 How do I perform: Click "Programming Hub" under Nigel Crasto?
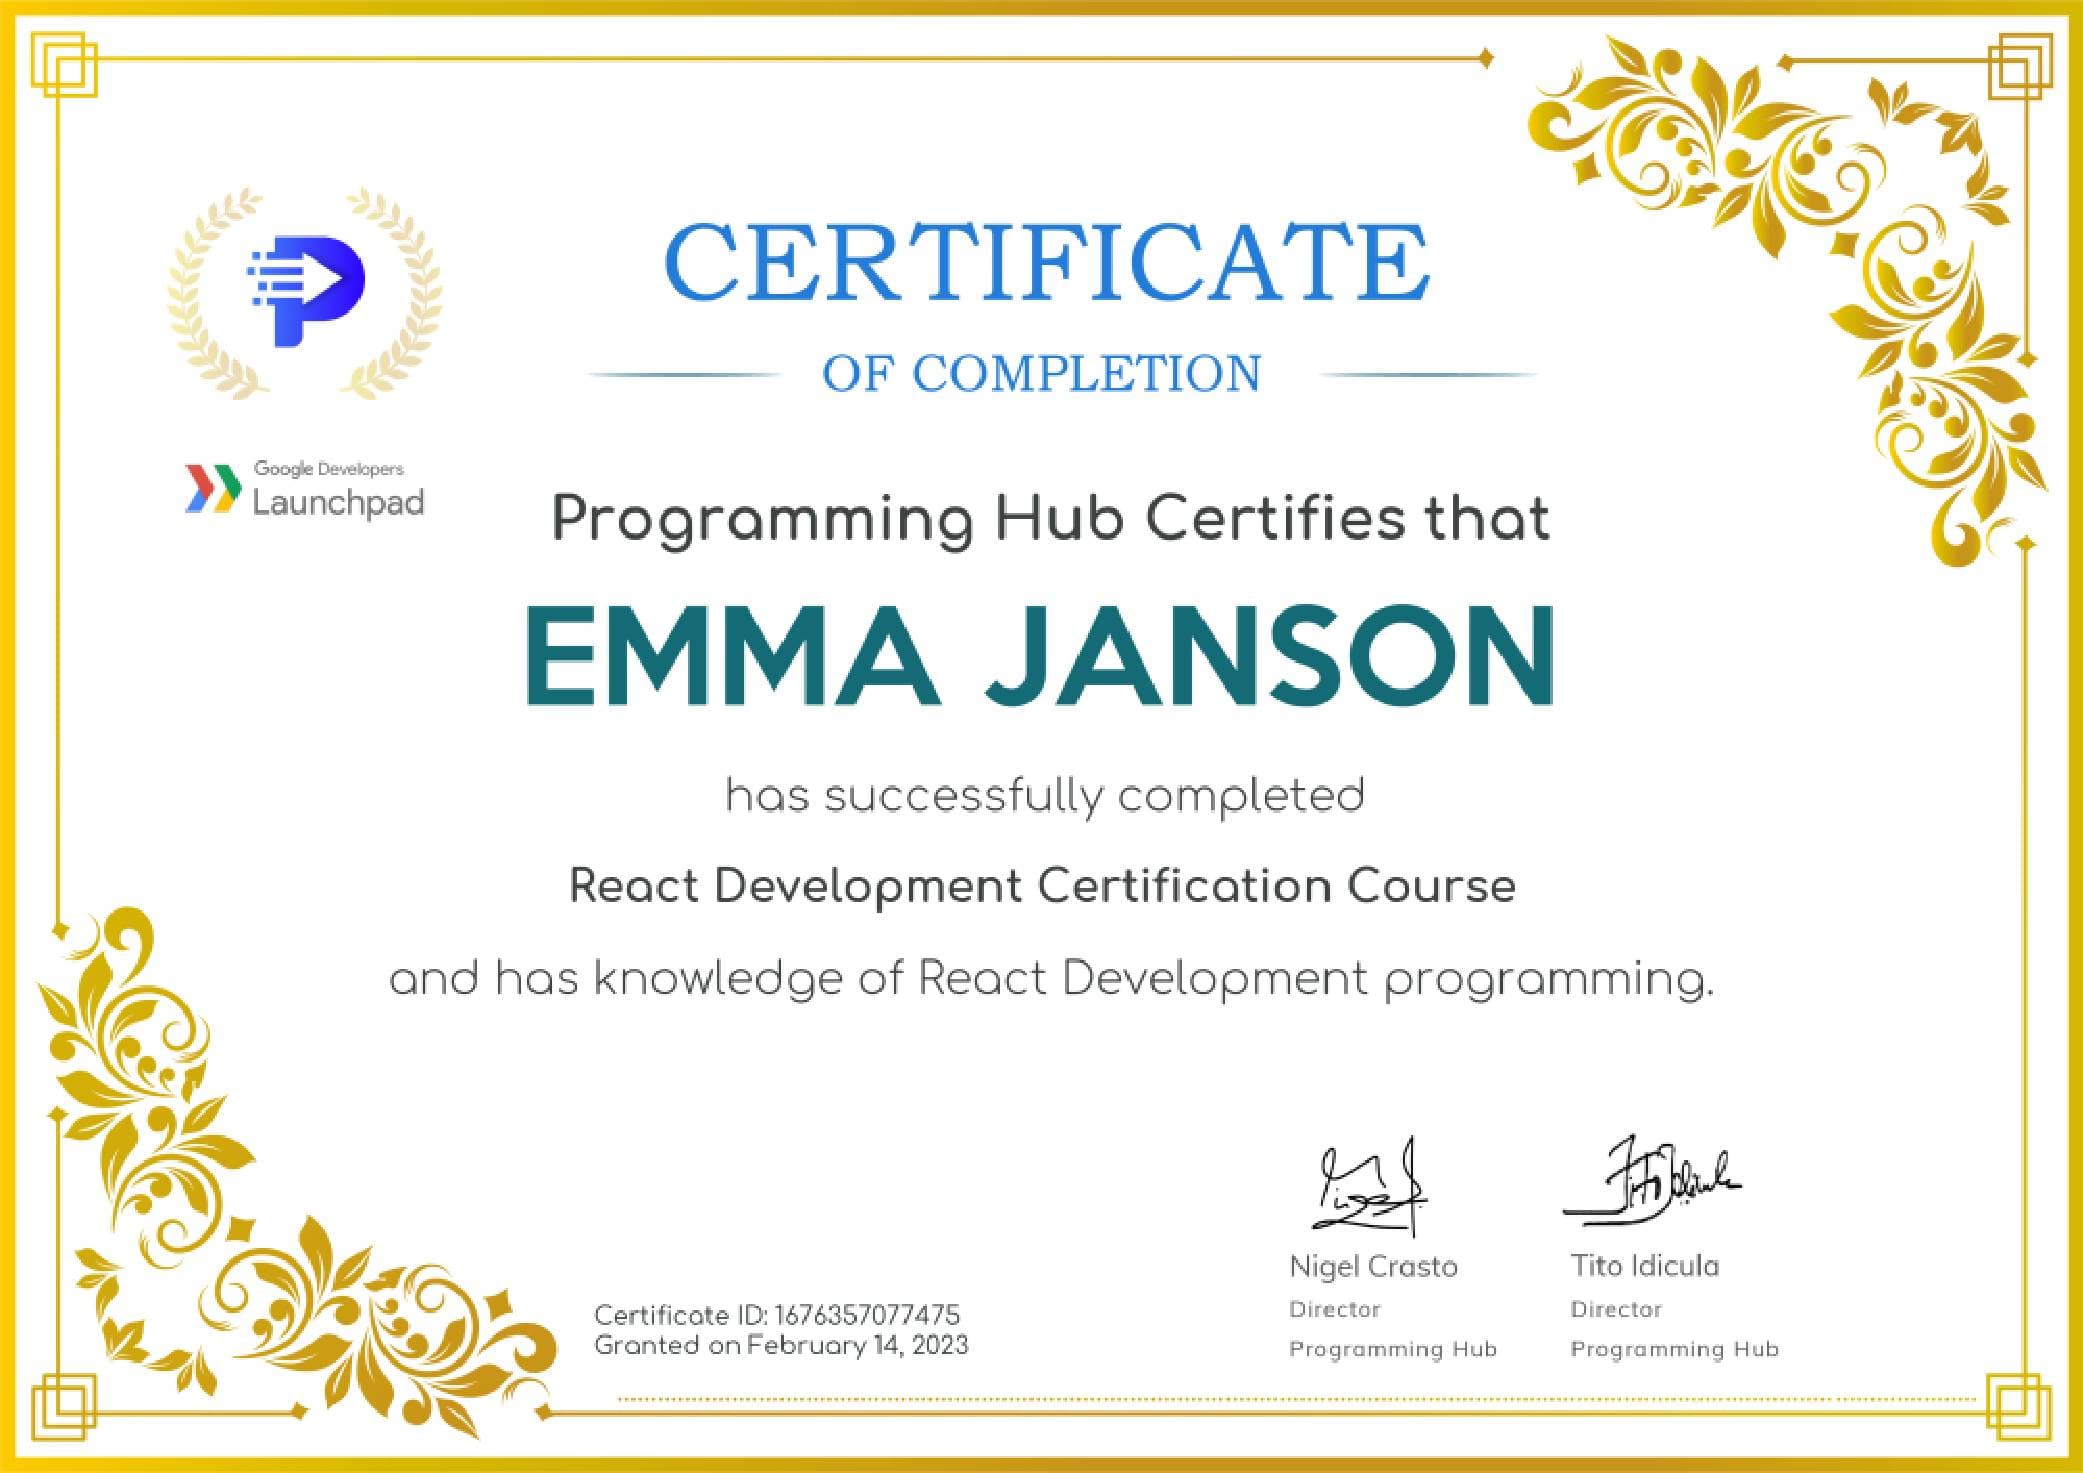1393,1350
